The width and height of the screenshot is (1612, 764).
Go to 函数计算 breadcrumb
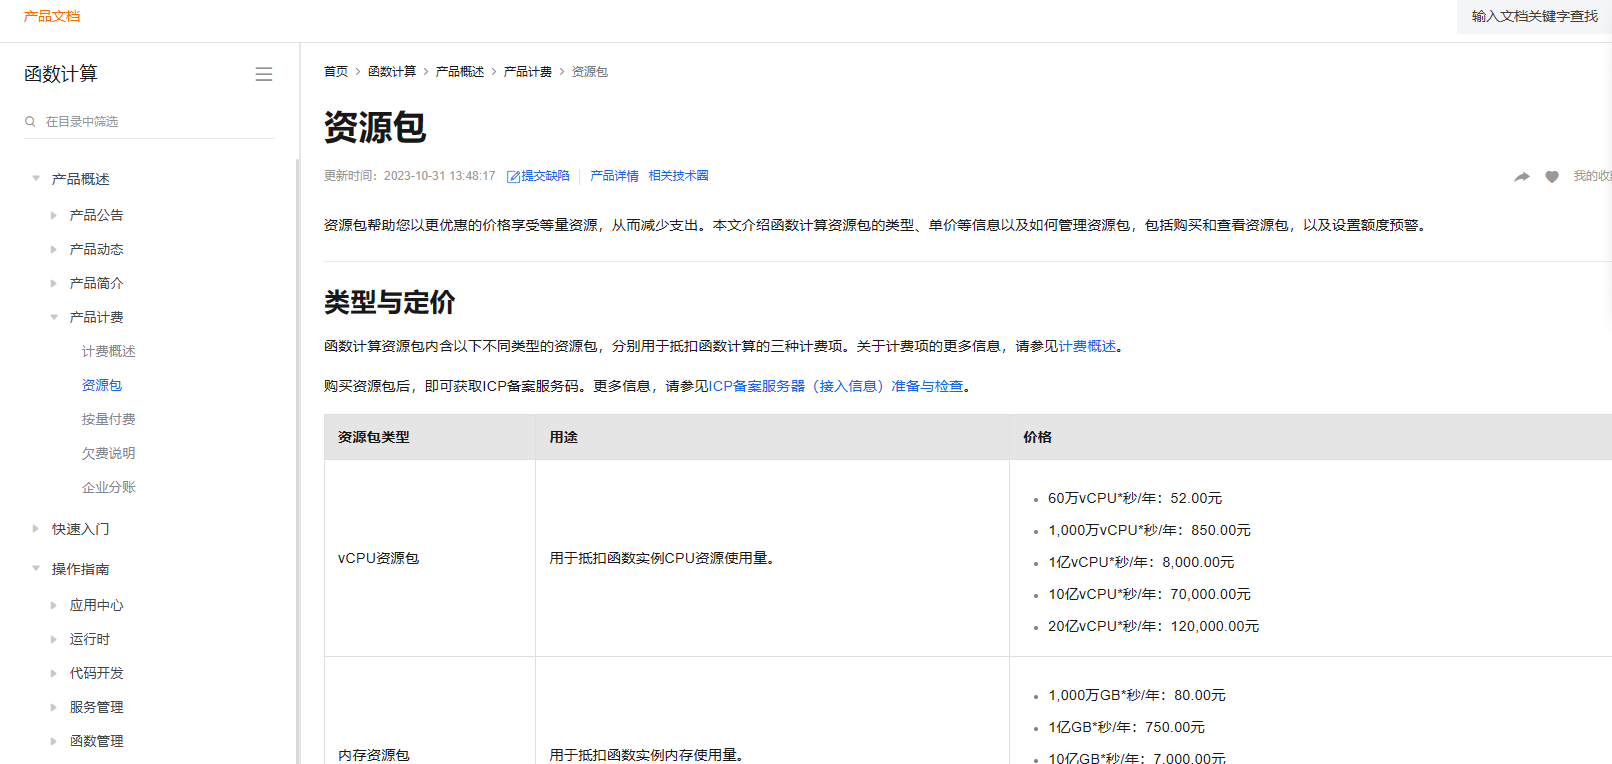[392, 72]
